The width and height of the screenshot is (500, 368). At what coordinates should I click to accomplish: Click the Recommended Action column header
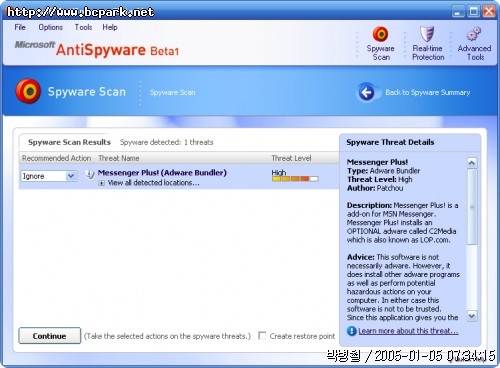(56, 158)
